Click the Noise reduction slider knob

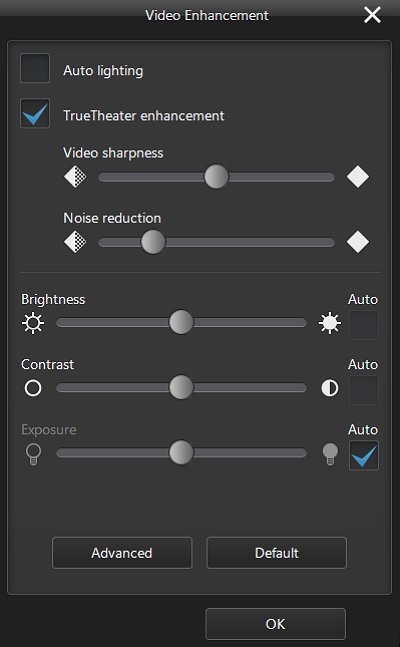pyautogui.click(x=153, y=242)
